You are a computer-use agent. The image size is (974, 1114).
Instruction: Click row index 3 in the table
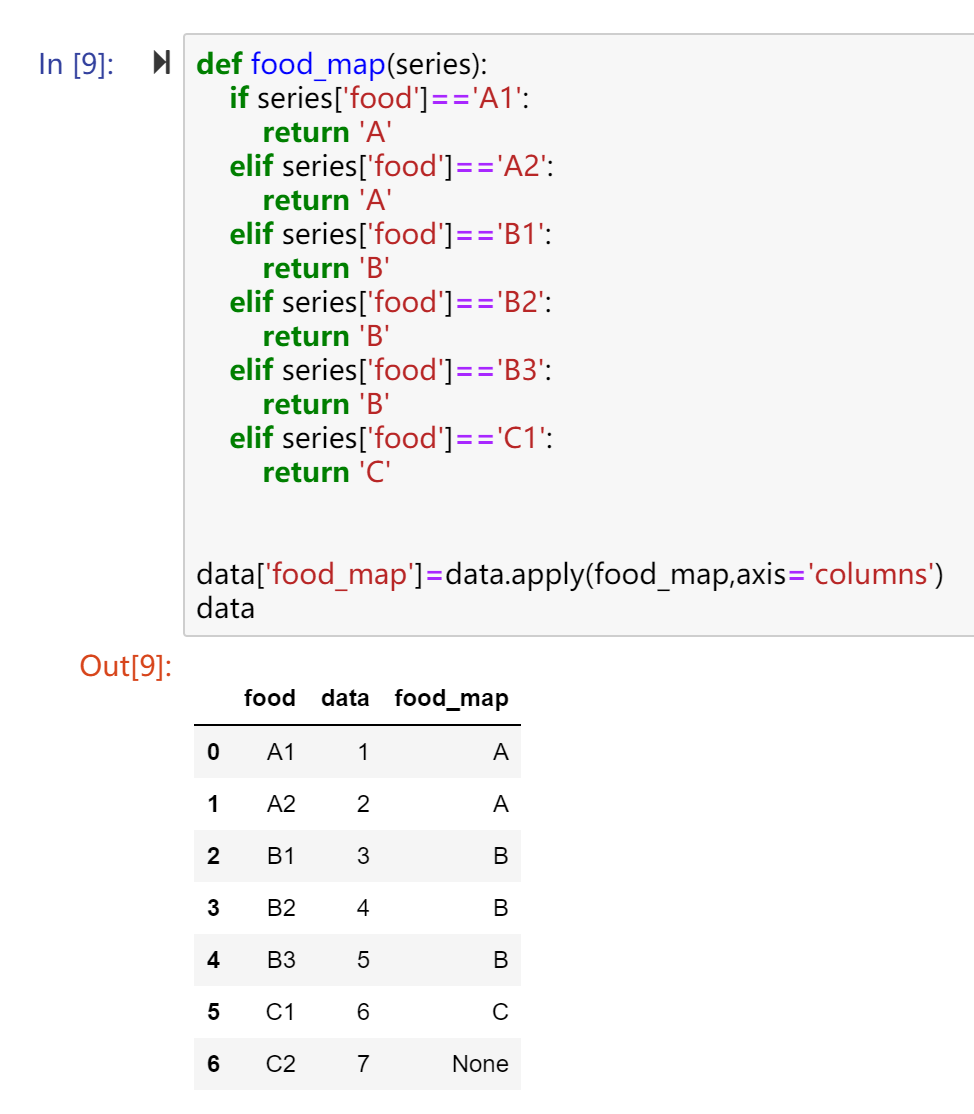[x=213, y=907]
